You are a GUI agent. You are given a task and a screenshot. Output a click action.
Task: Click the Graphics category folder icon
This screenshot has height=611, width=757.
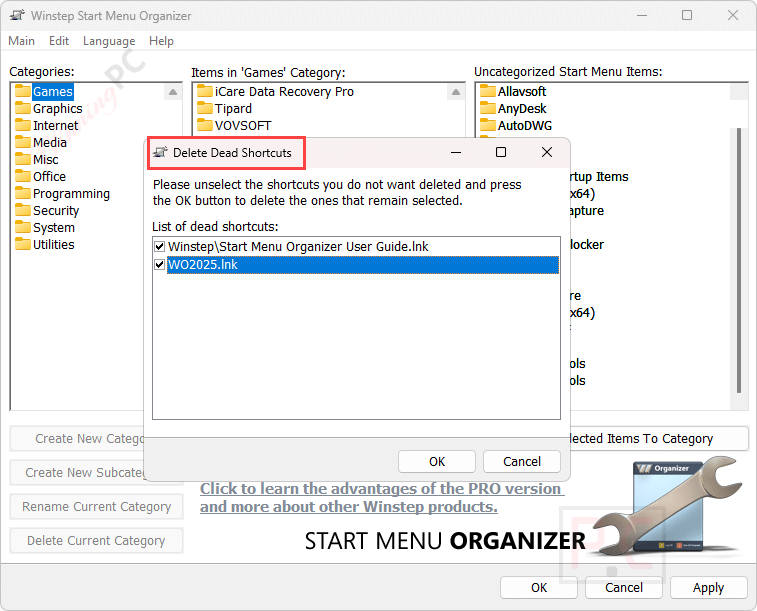[23, 108]
